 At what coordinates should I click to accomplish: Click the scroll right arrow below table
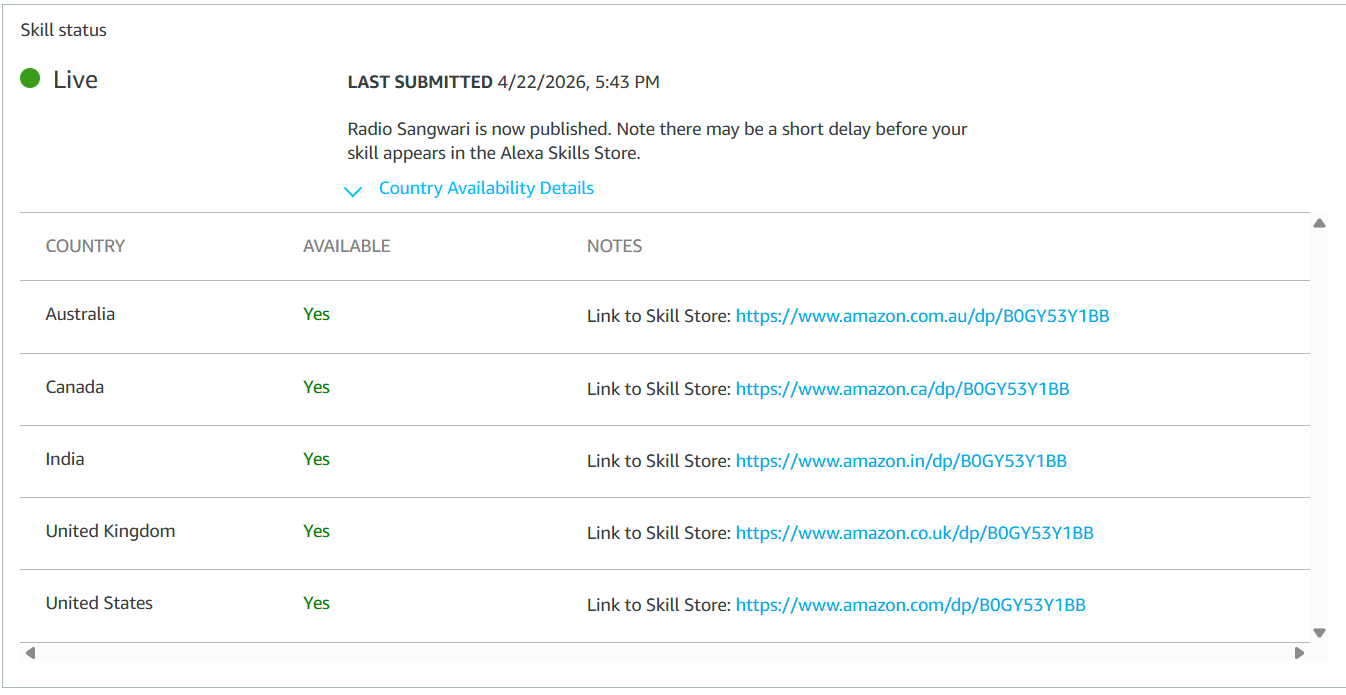tap(1299, 653)
